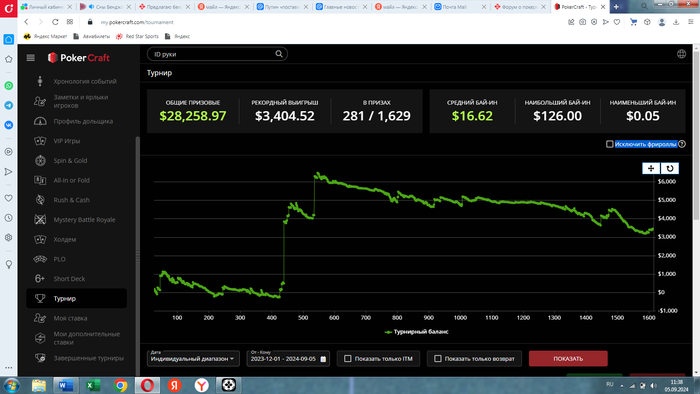Screen dimensions: 700x394
Task: Open the downloads icon in the browser toolbar
Action: pos(676,22)
